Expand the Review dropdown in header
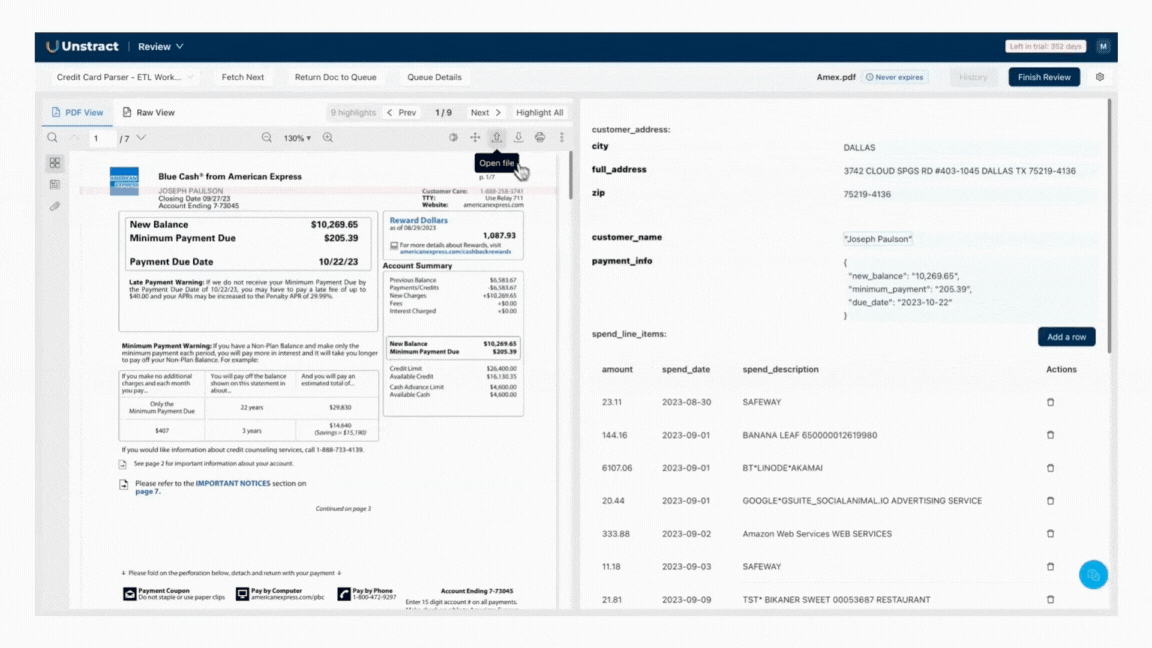The height and width of the screenshot is (648, 1152). coord(161,47)
